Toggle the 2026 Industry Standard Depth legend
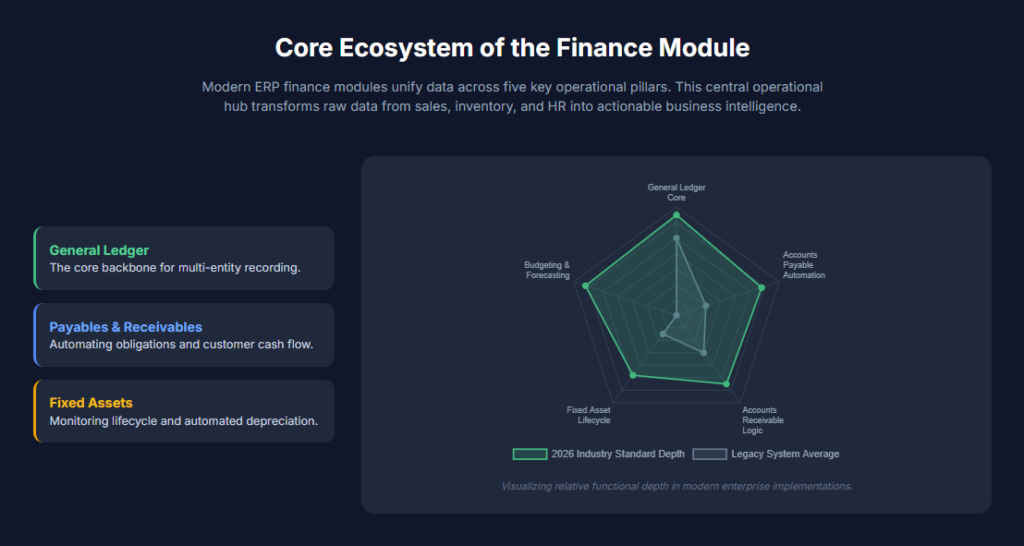The height and width of the screenshot is (546, 1024). (x=598, y=454)
